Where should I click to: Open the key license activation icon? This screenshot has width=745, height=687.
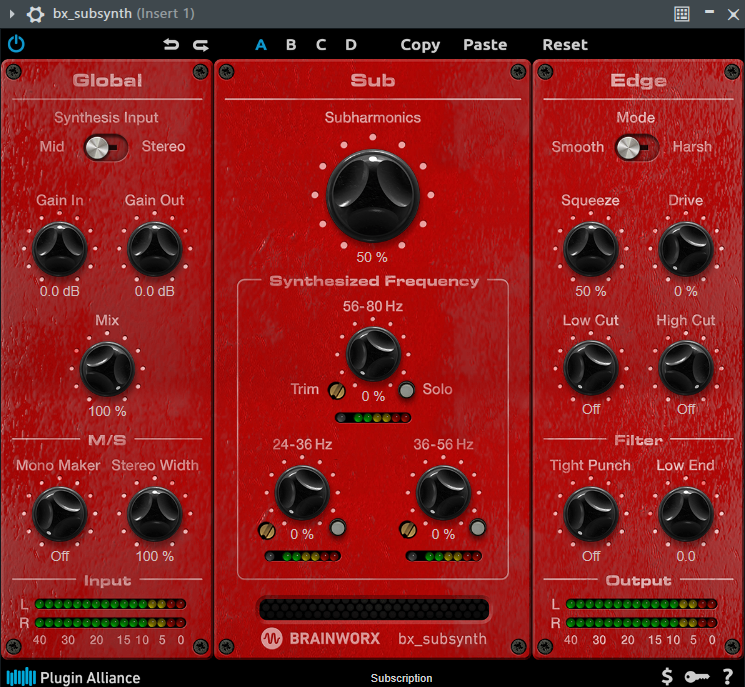pos(697,677)
